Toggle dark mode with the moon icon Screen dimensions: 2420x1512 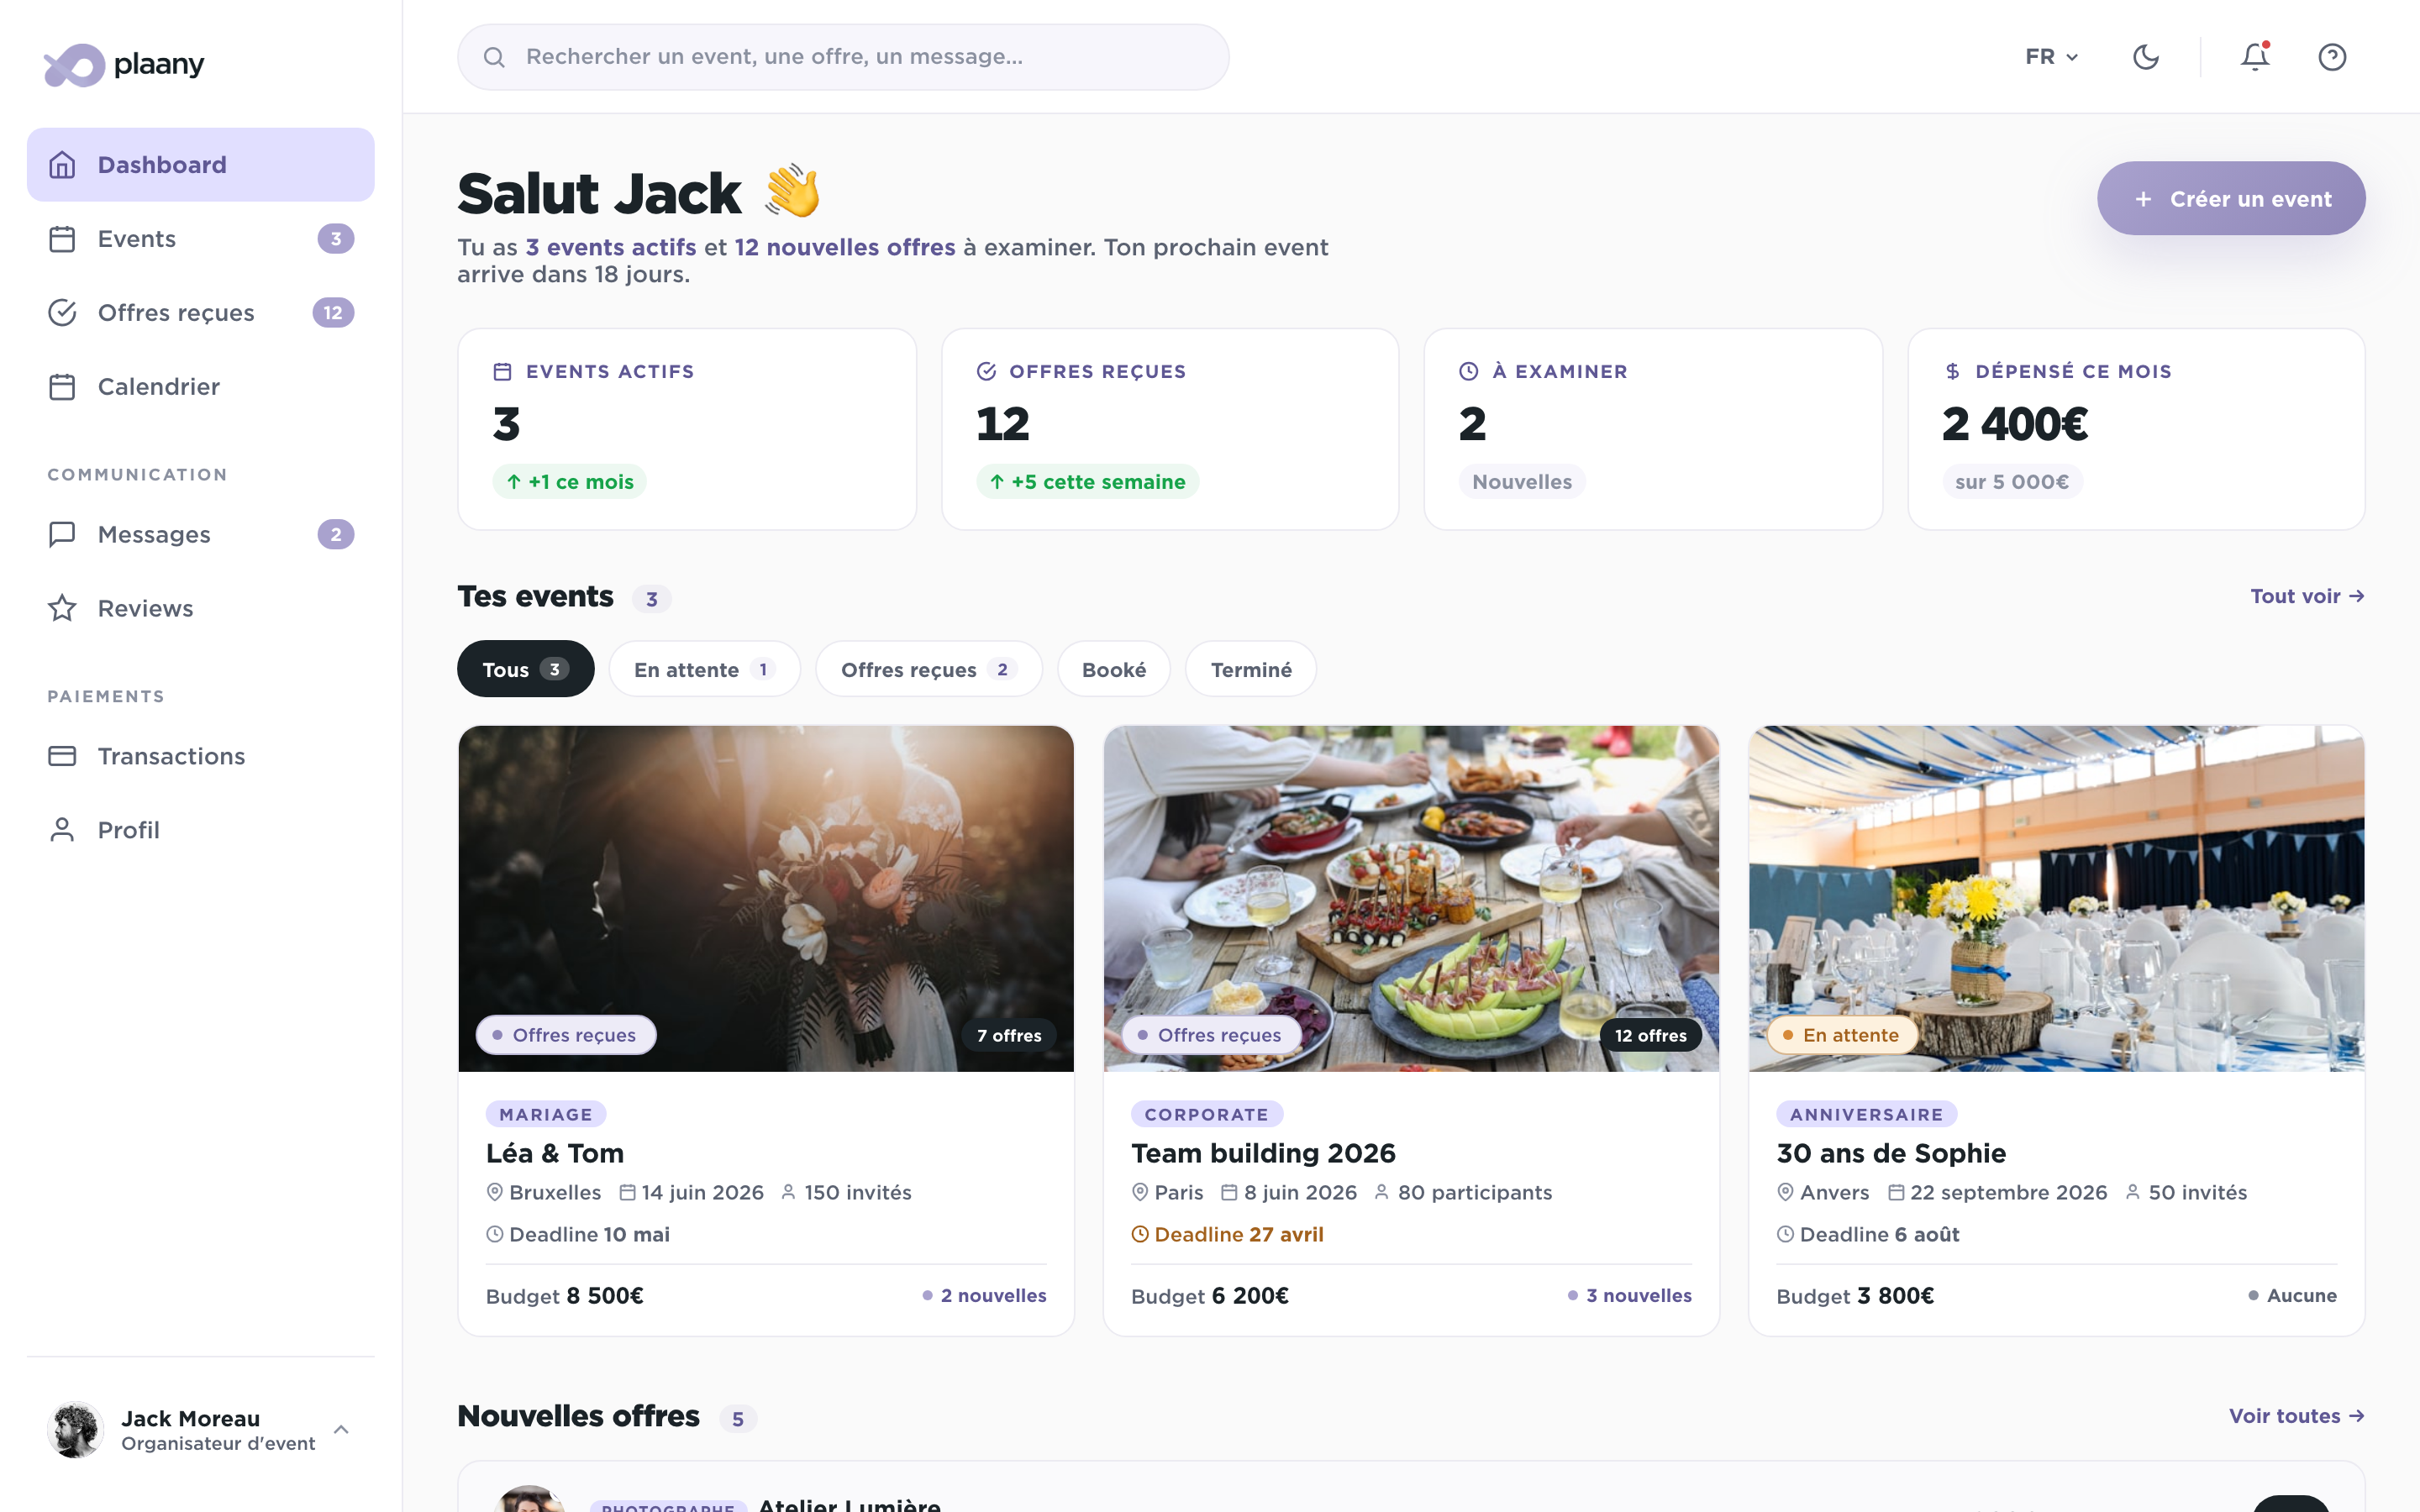pos(2147,57)
